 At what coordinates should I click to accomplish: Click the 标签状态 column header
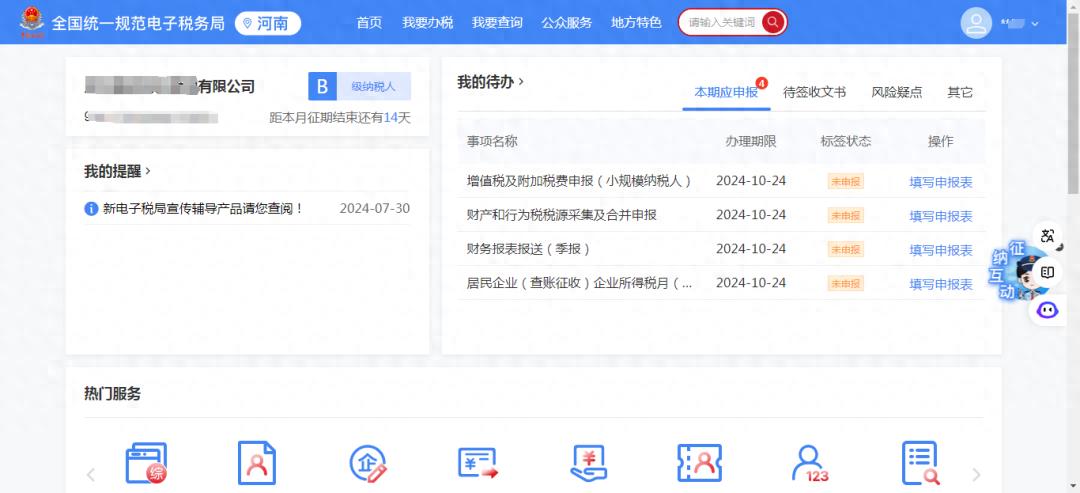pos(846,141)
